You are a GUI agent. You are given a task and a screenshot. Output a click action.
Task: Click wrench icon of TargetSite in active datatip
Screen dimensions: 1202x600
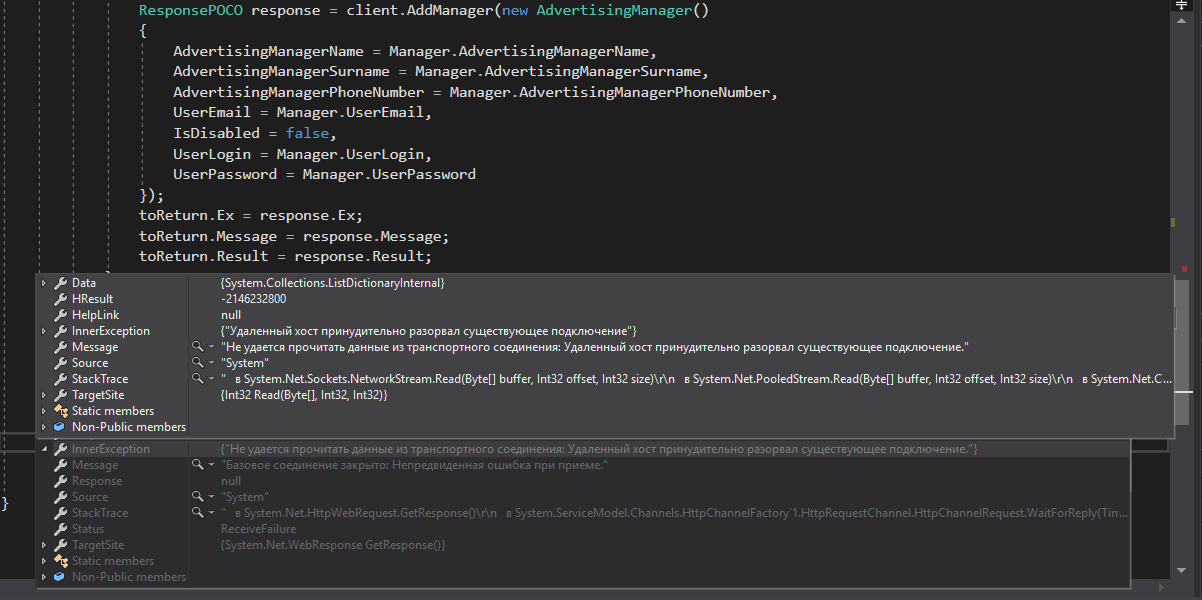click(60, 395)
